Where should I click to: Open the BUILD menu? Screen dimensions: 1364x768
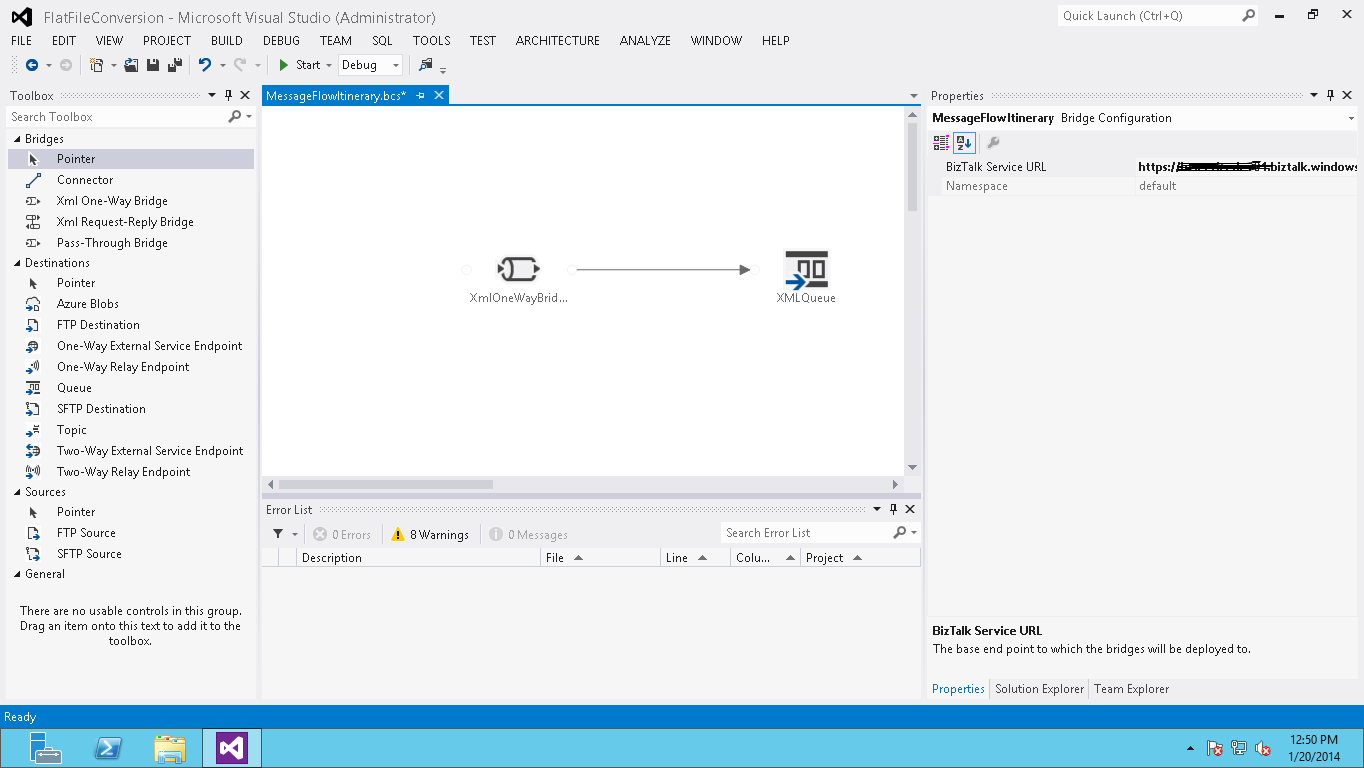227,41
